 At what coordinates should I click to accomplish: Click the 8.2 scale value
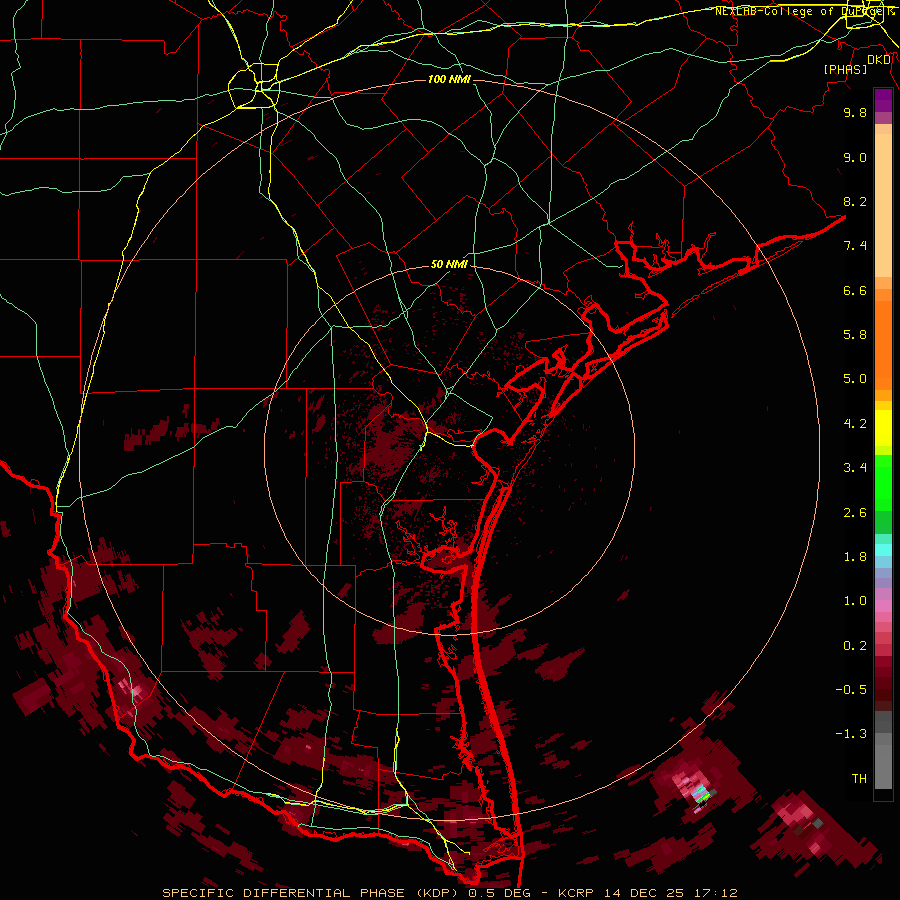(x=855, y=202)
